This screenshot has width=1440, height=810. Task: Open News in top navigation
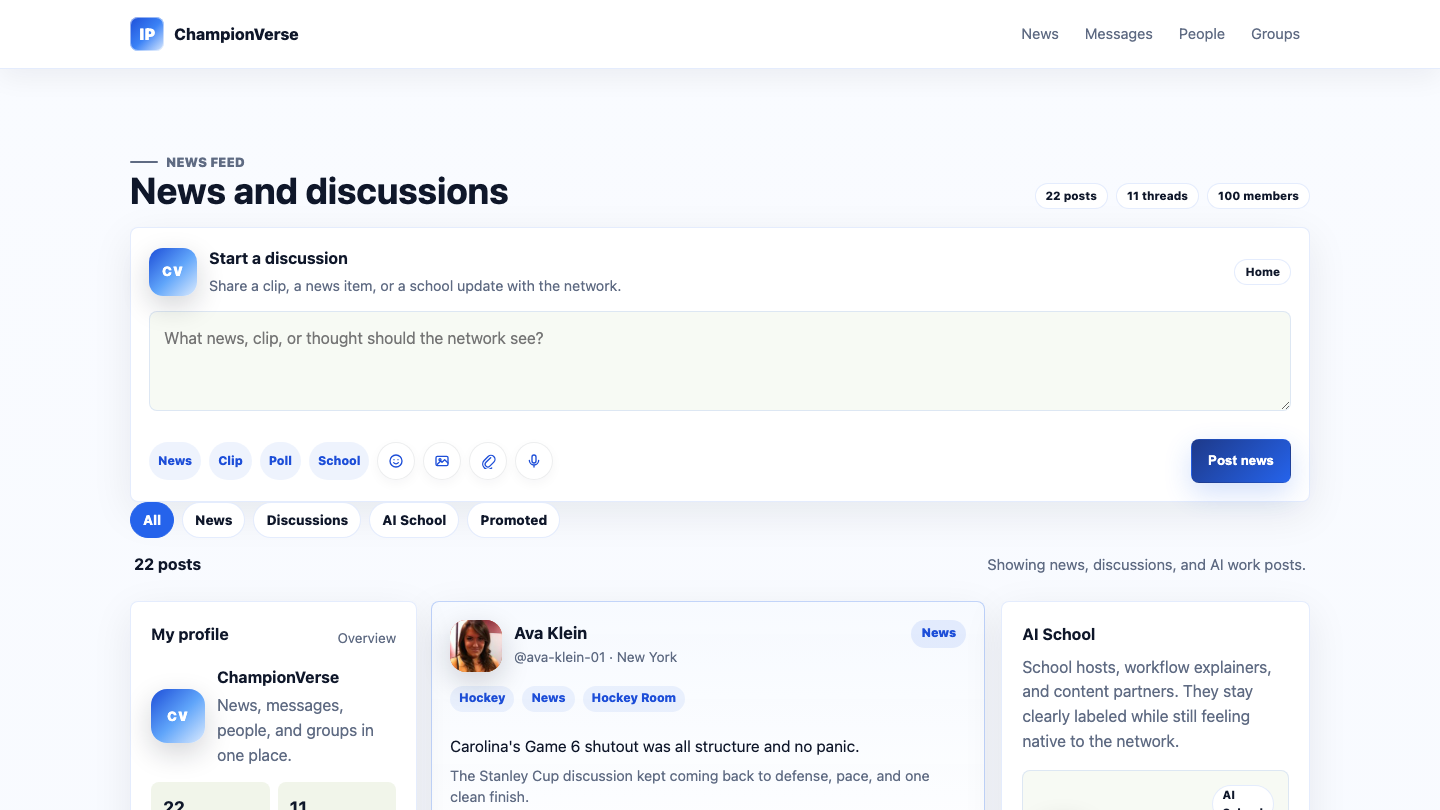[1040, 34]
